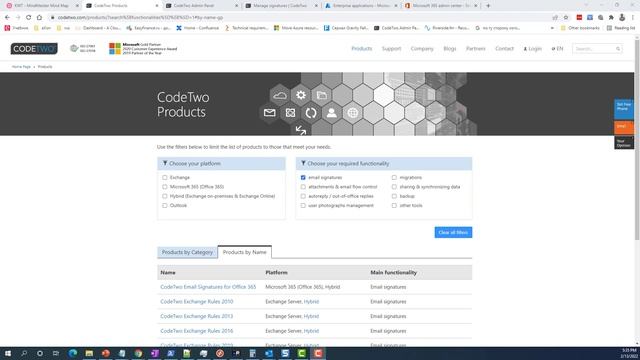Close the CodeTwo Admin Panel tab
Viewport: 640px width, 360px height.
coord(236,6)
